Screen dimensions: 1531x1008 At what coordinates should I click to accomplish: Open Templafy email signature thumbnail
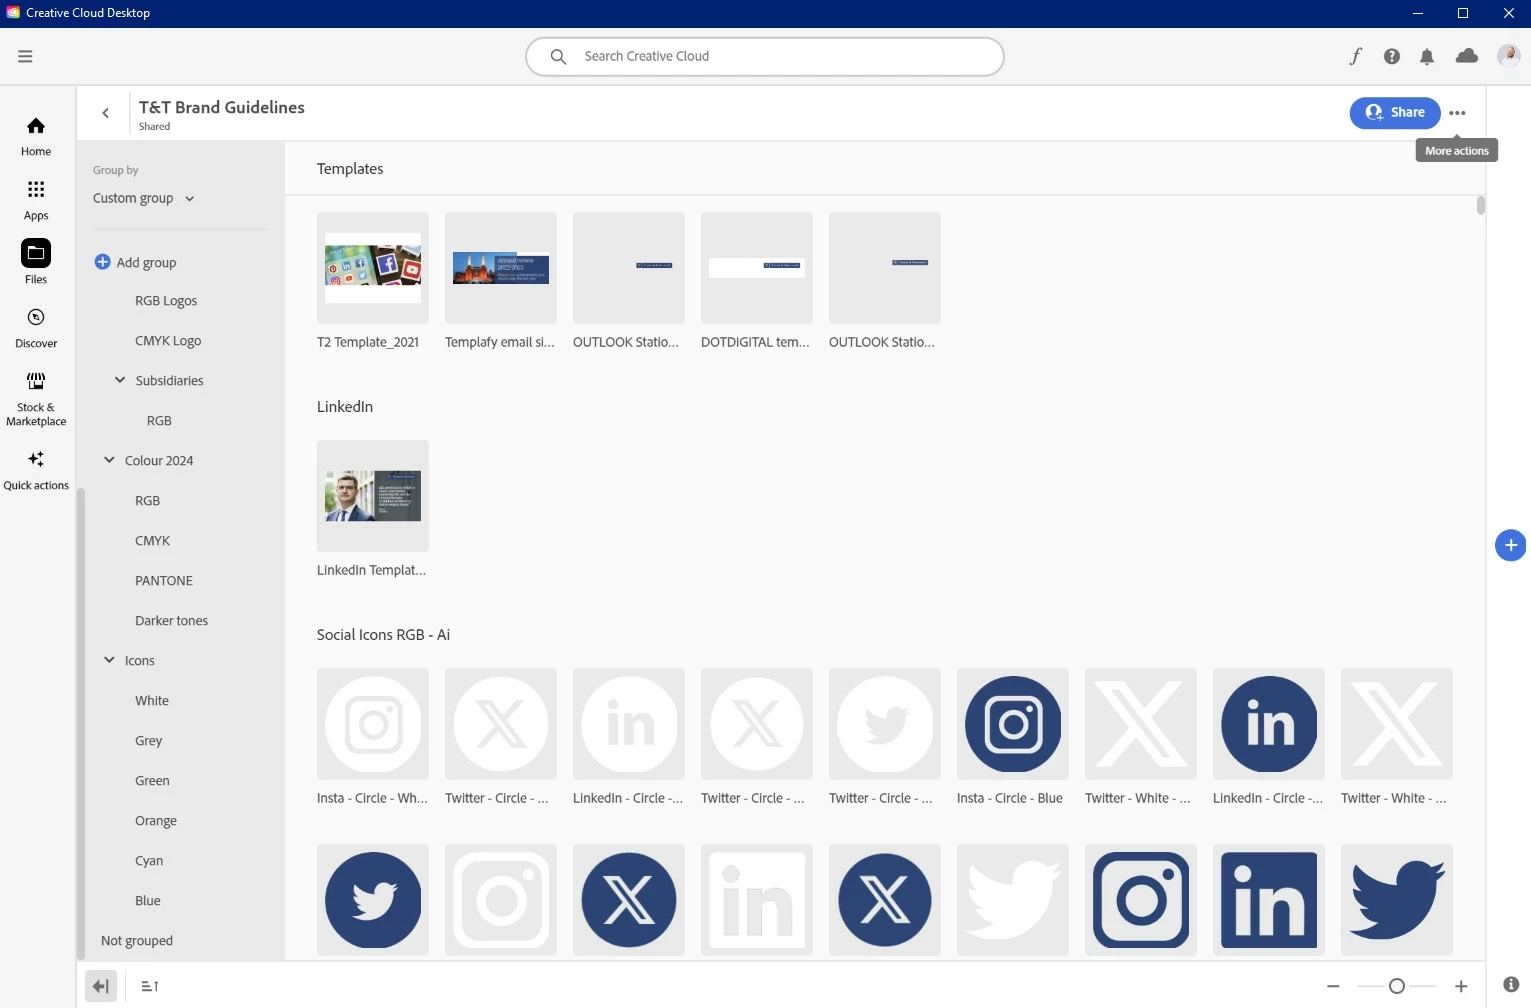coord(501,268)
